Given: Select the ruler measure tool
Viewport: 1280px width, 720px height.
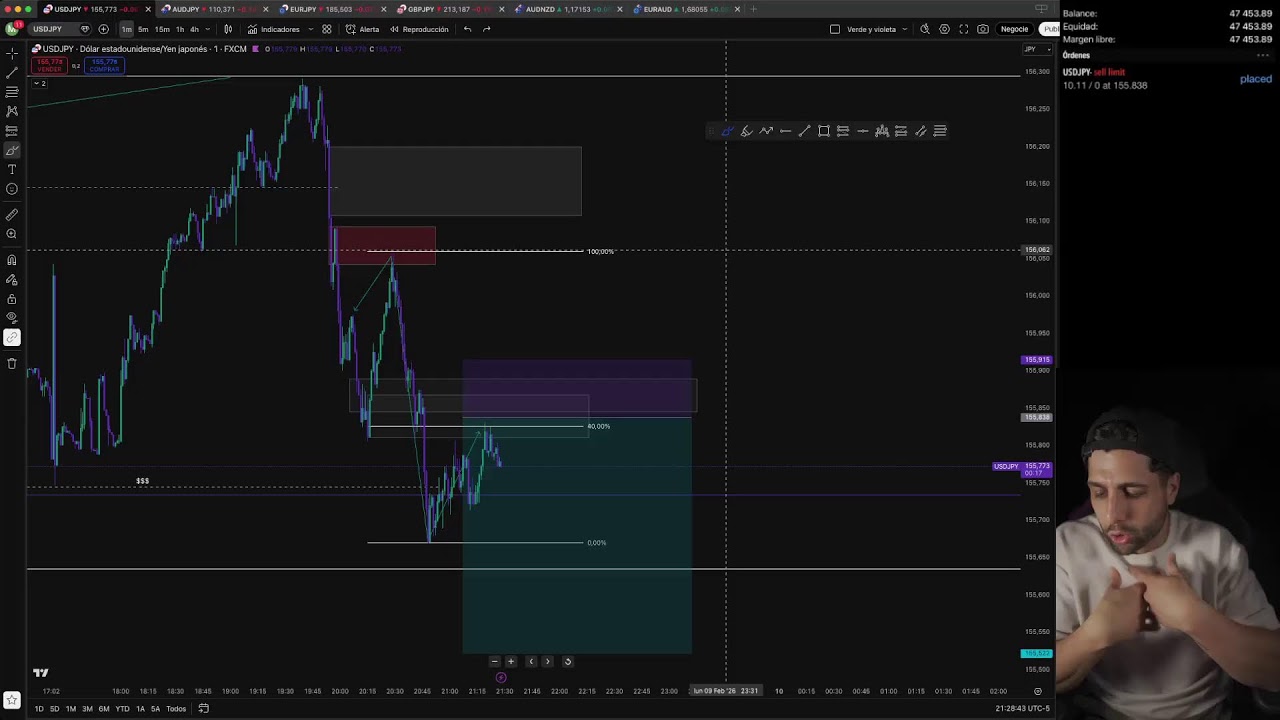Looking at the screenshot, I should click(x=12, y=215).
